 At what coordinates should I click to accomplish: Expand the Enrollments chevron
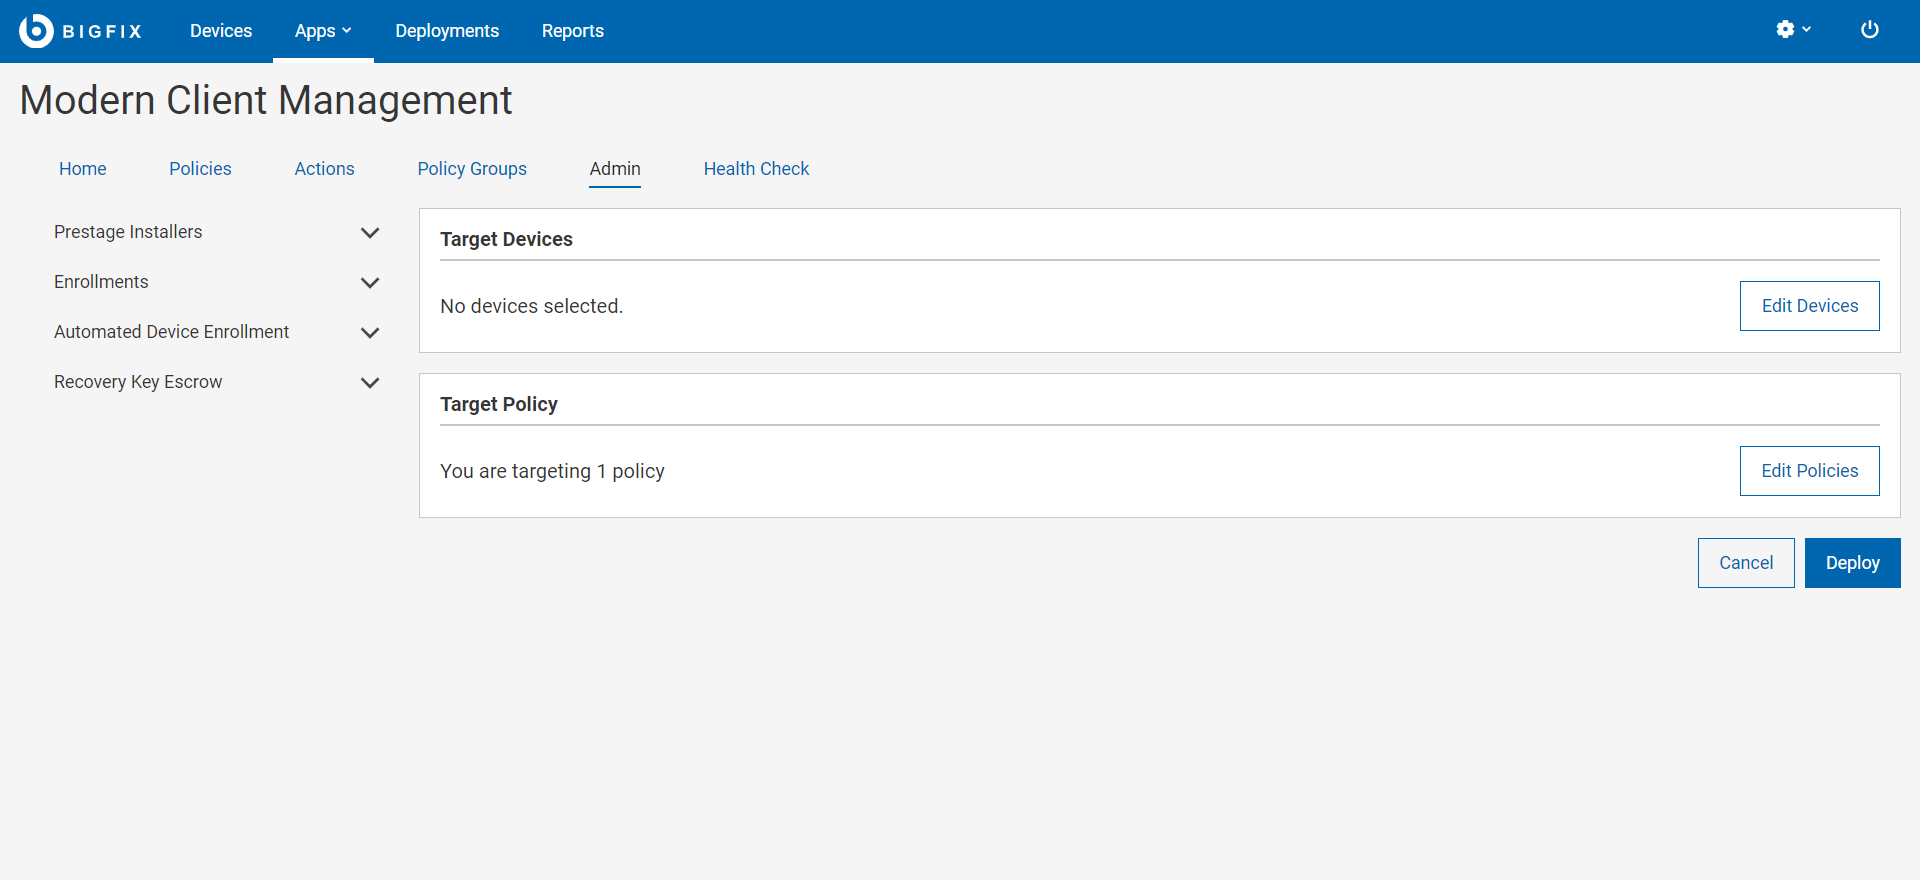(369, 283)
